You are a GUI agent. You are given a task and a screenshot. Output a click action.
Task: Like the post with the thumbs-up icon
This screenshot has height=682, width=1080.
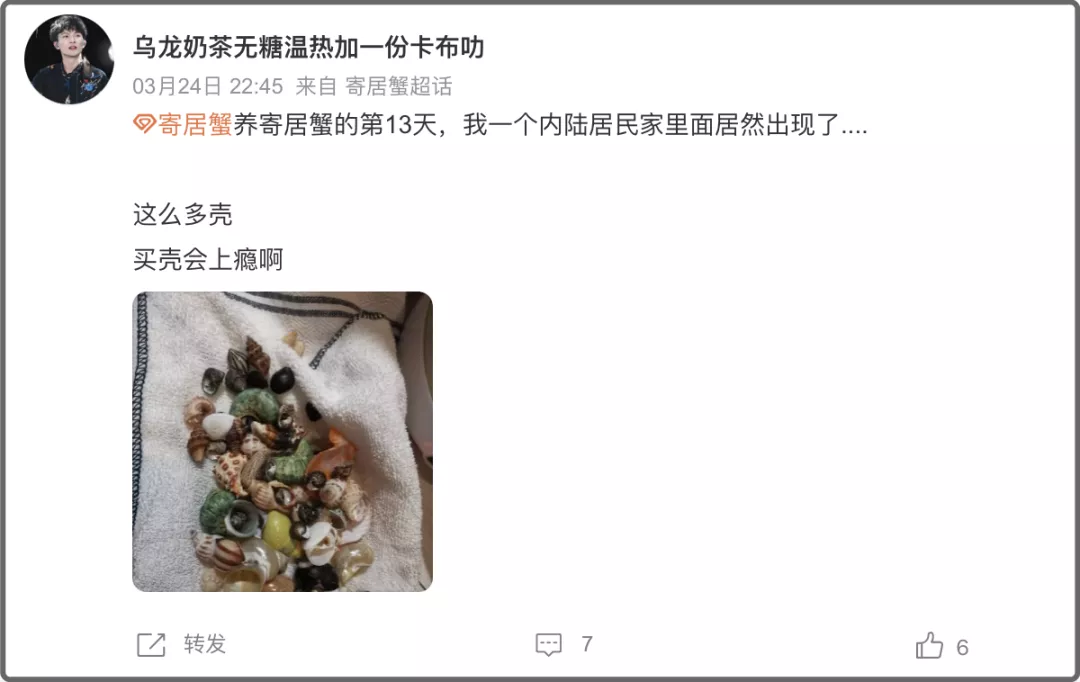[929, 645]
